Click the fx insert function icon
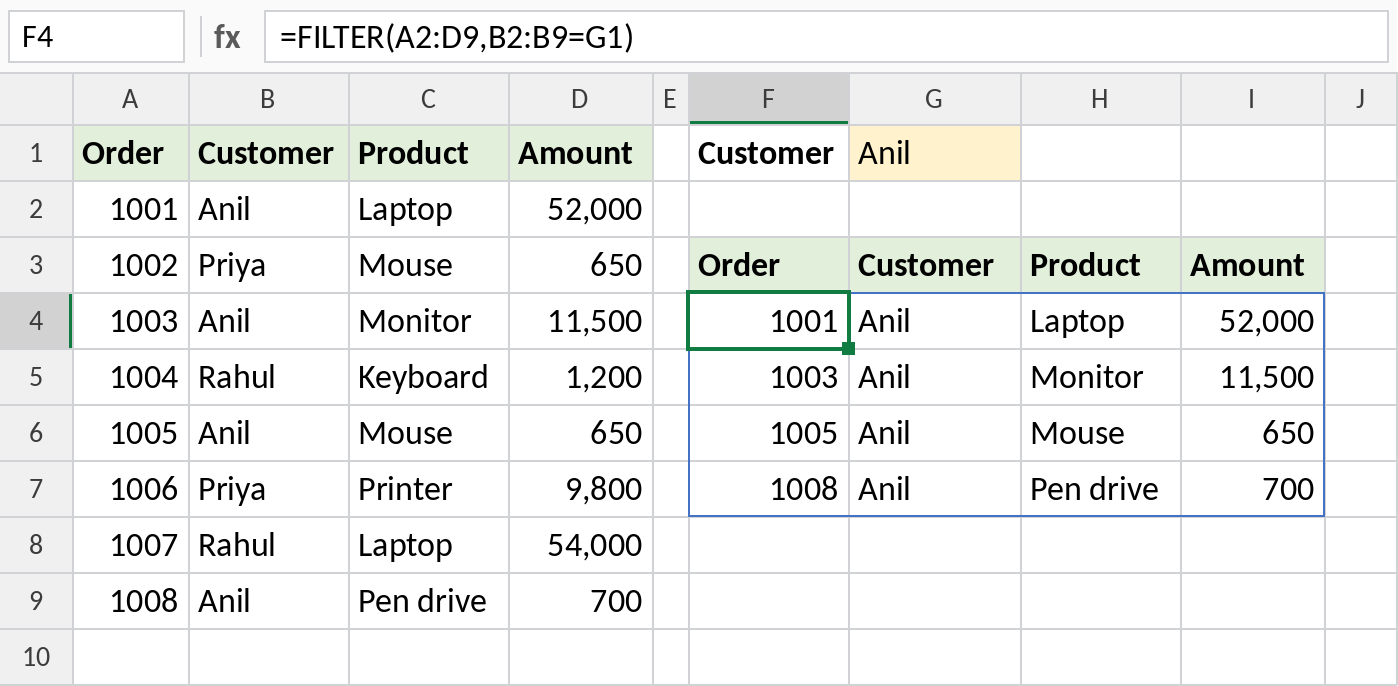Viewport: 1398px width, 686px height. click(227, 38)
